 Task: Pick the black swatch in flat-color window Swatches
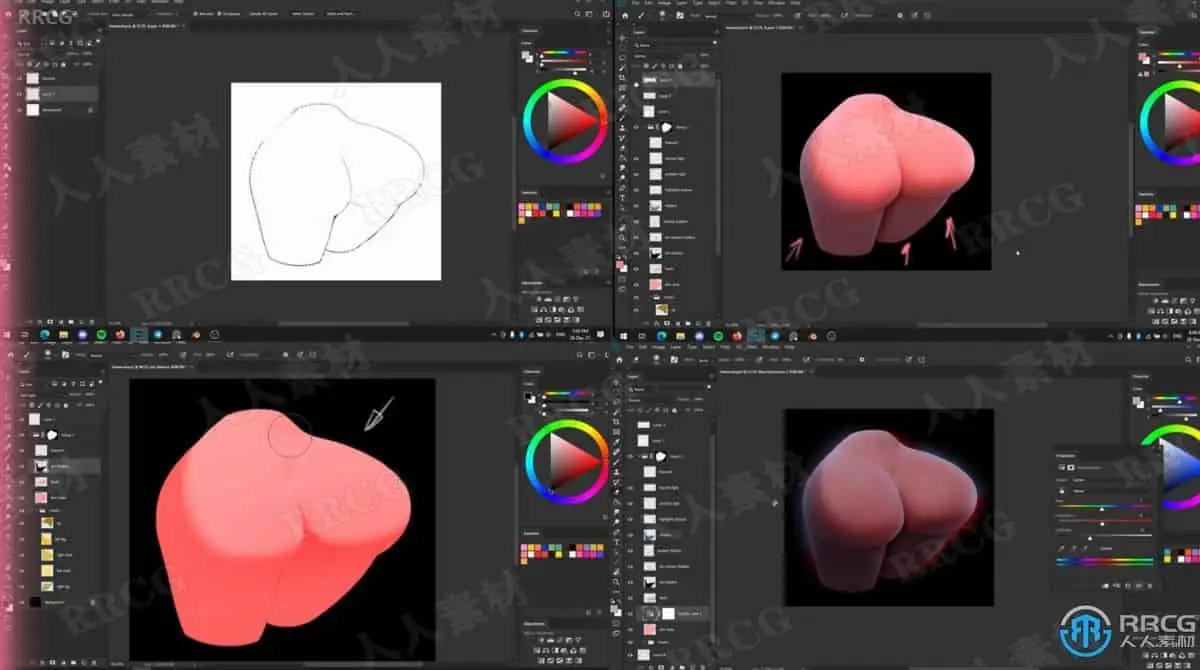pyautogui.click(x=572, y=547)
